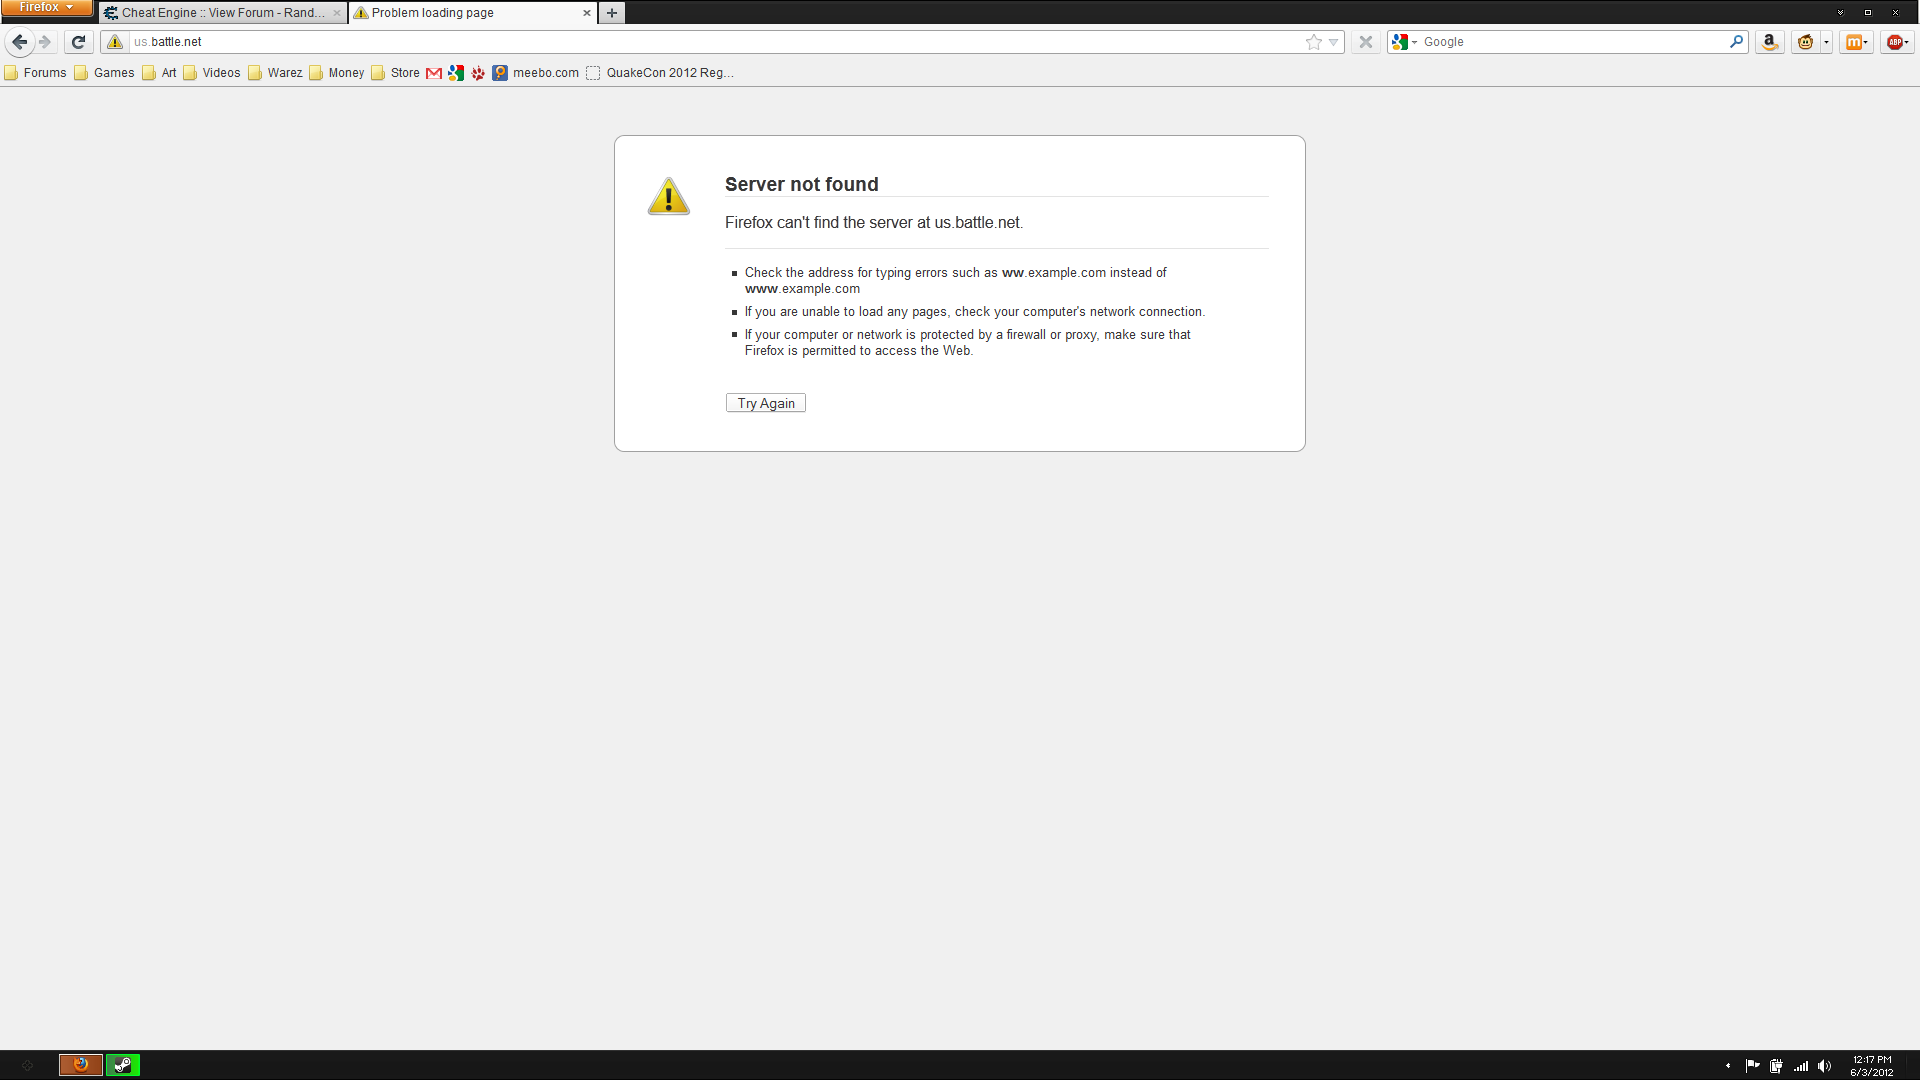
Task: Click the Firefox taskbar button
Action: (x=81, y=1065)
